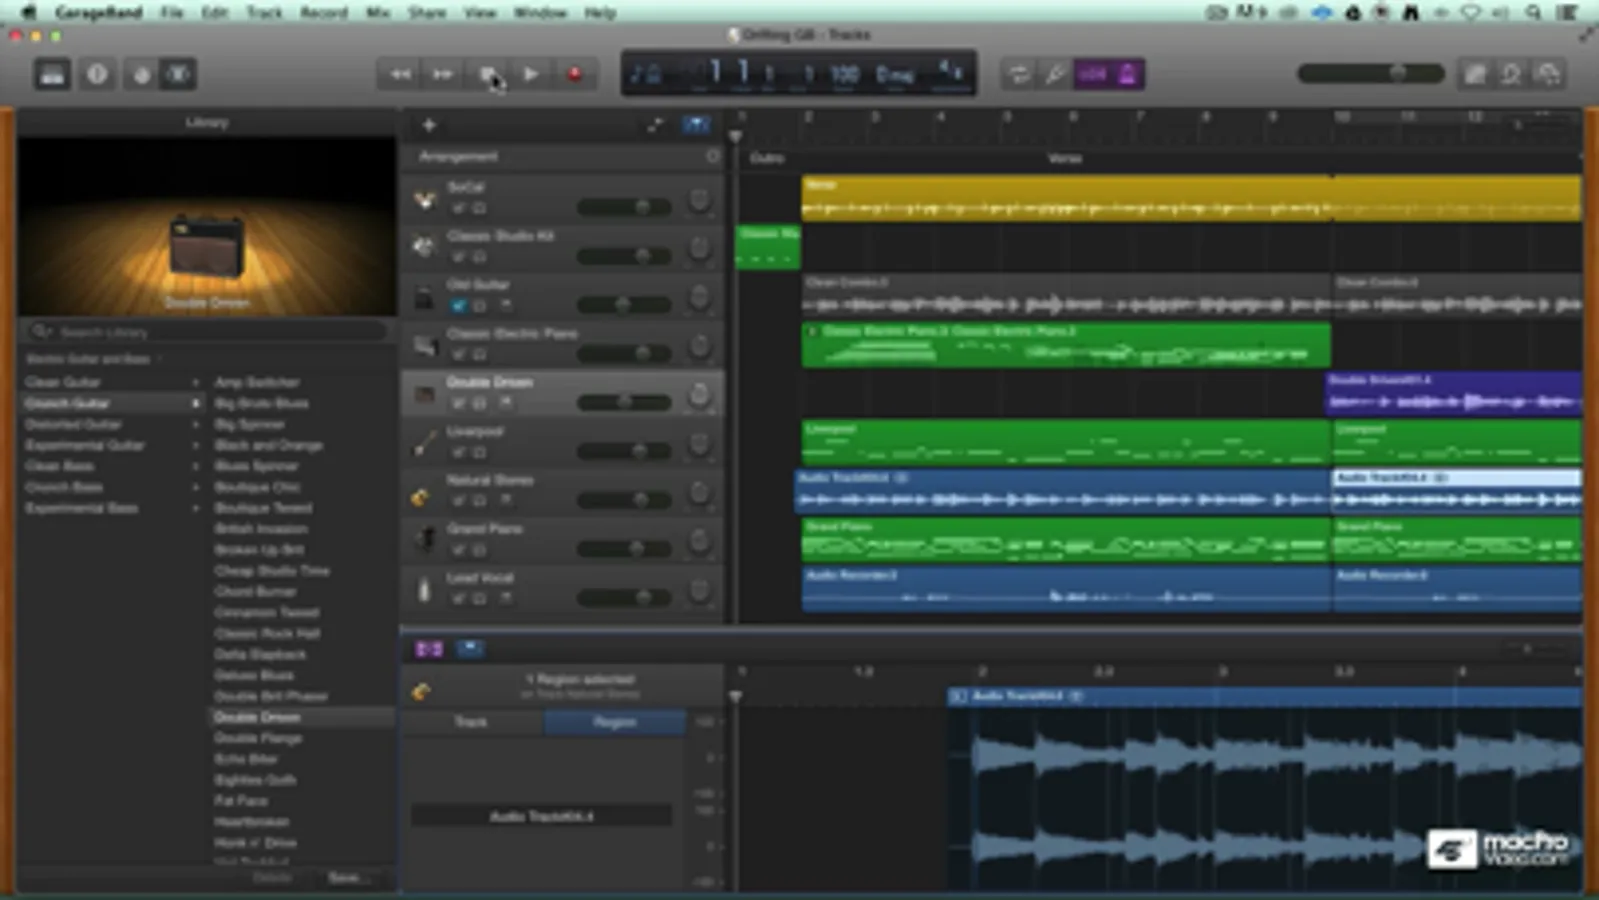Select the Classic Studio Kit track icon

pyautogui.click(x=425, y=246)
